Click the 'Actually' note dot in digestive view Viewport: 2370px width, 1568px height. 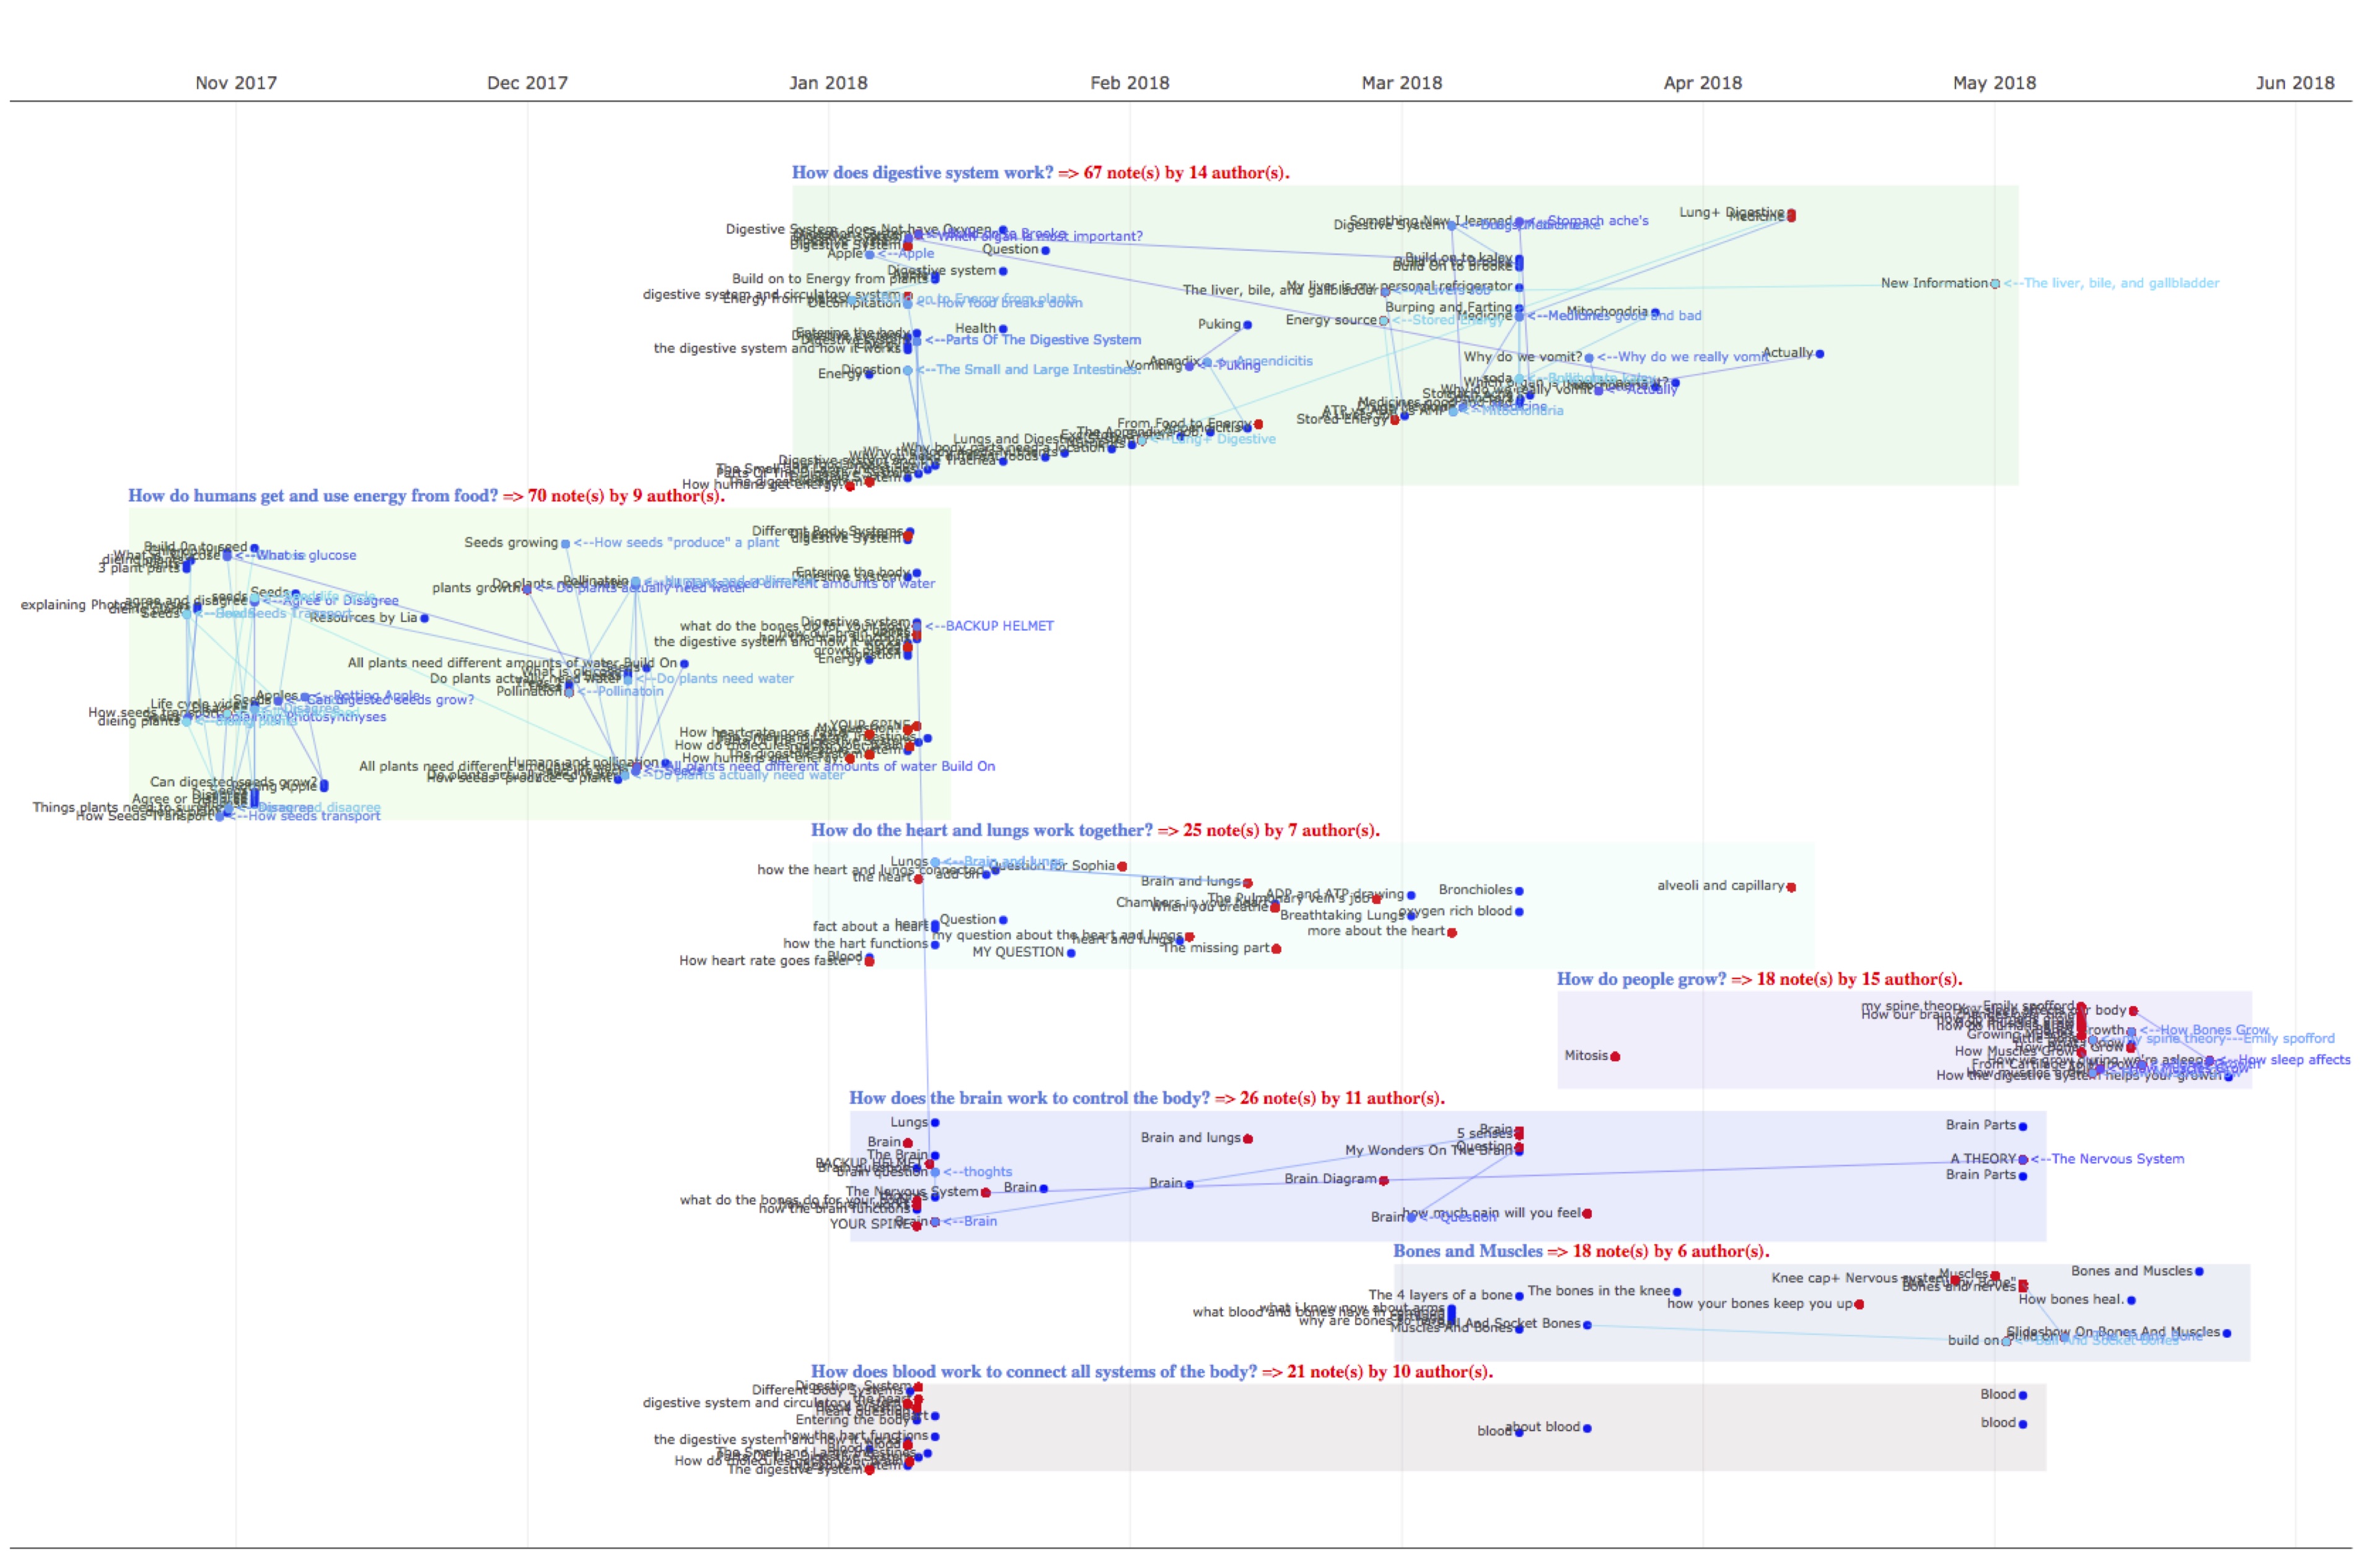[x=1819, y=354]
